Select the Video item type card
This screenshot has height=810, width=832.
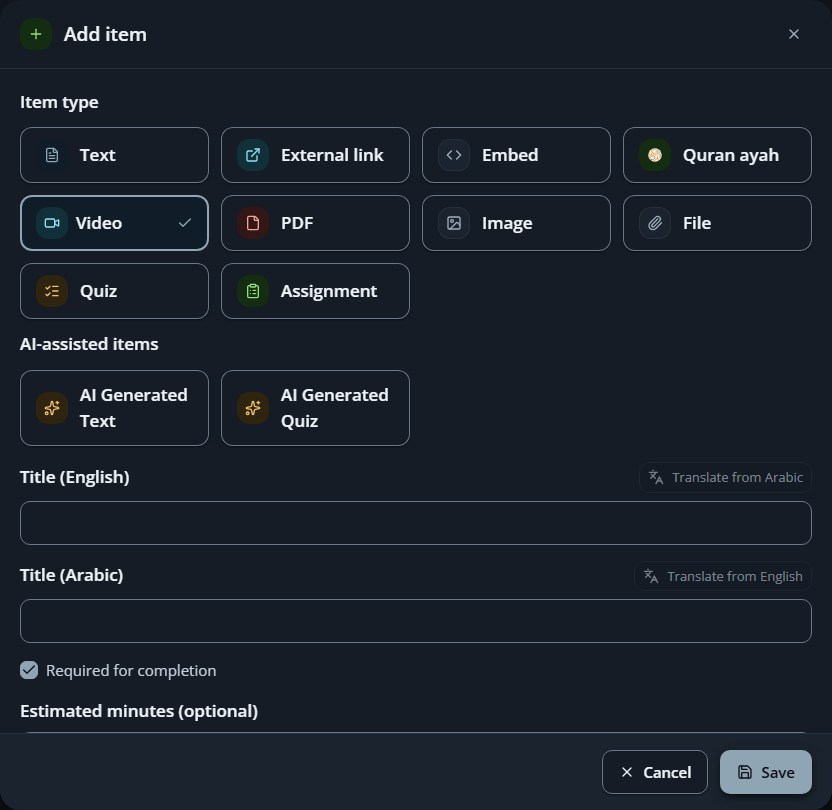tap(114, 223)
